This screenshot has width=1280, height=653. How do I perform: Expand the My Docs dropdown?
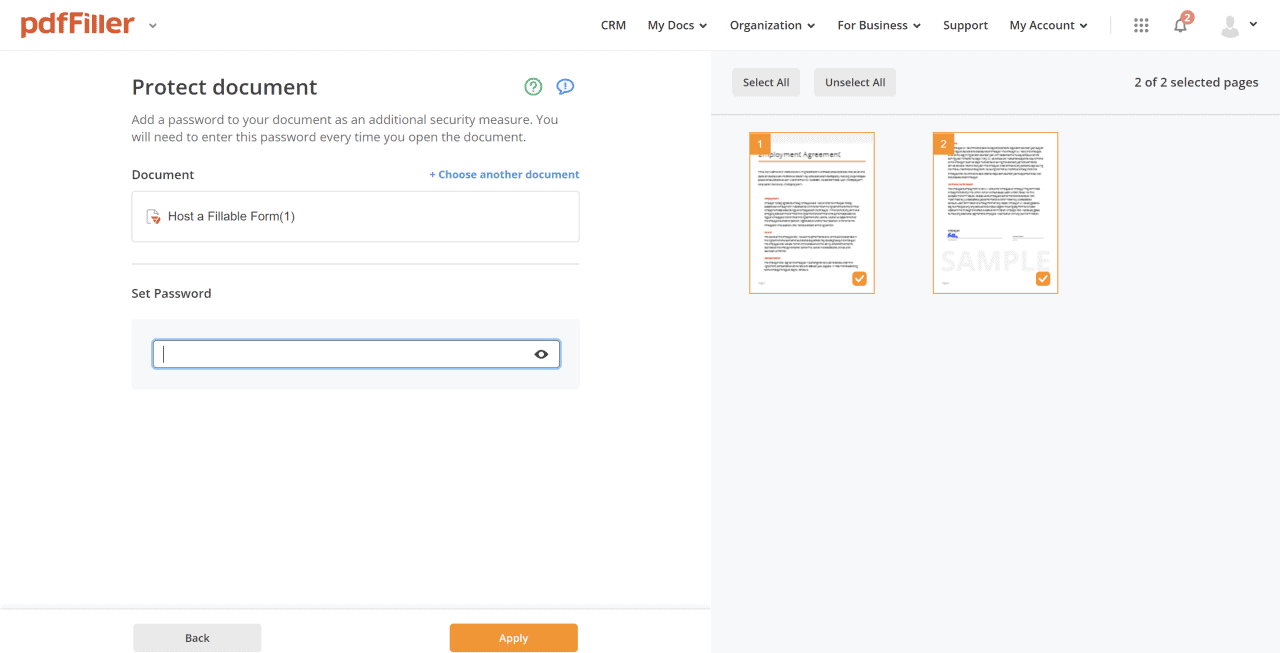[676, 25]
